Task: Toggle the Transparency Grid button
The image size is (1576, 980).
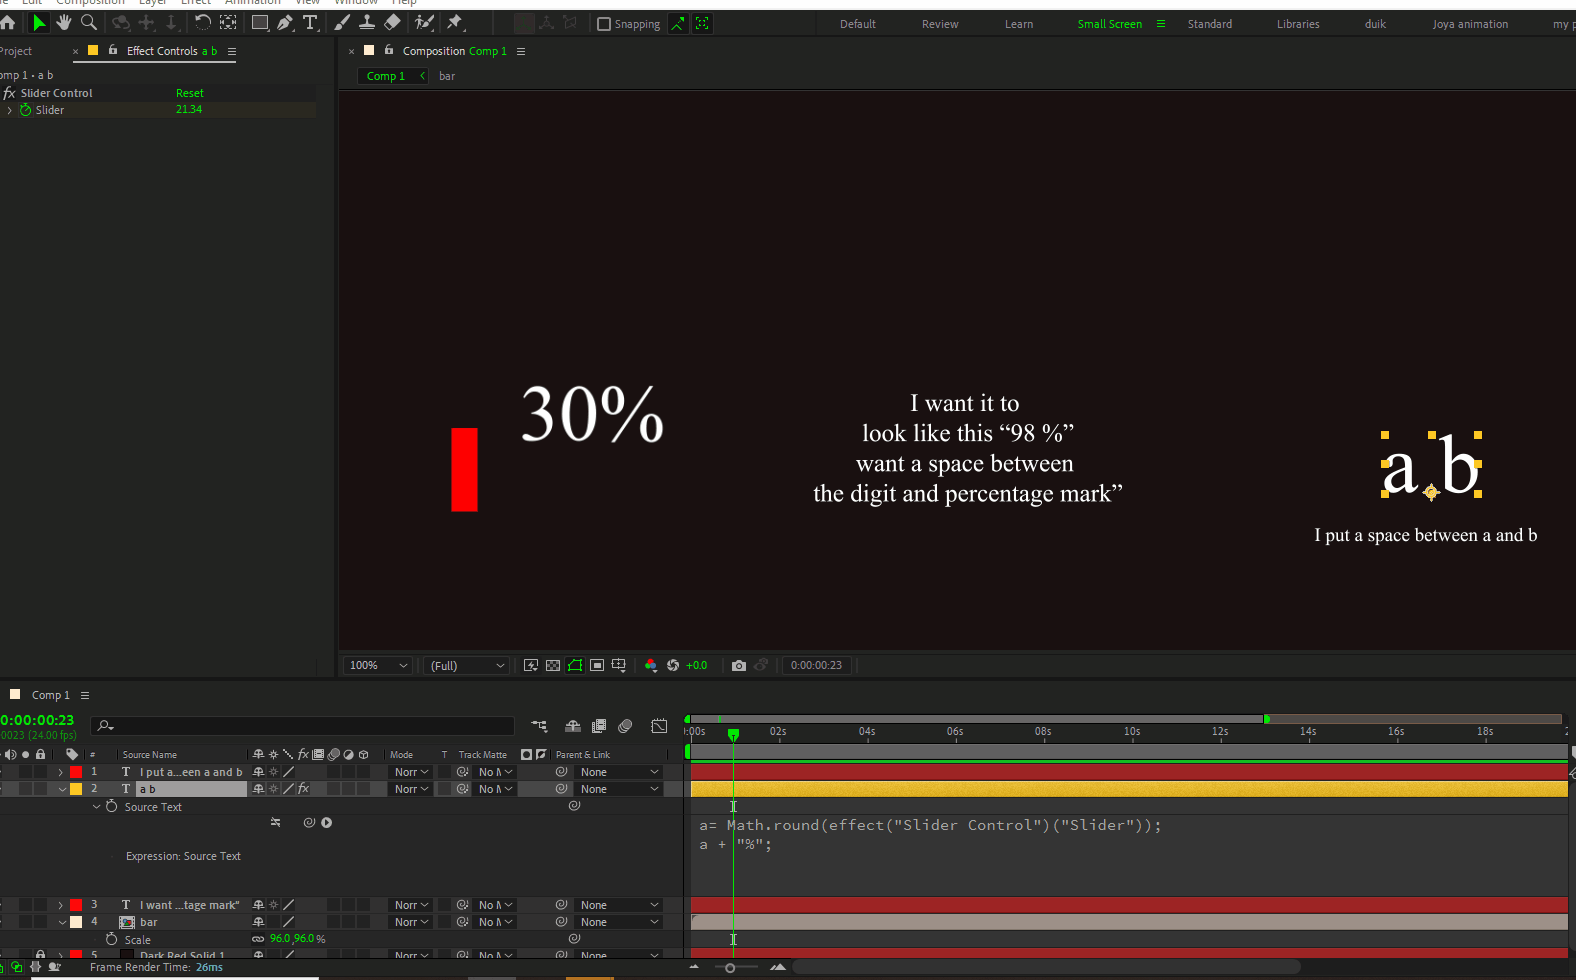Action: pyautogui.click(x=553, y=665)
